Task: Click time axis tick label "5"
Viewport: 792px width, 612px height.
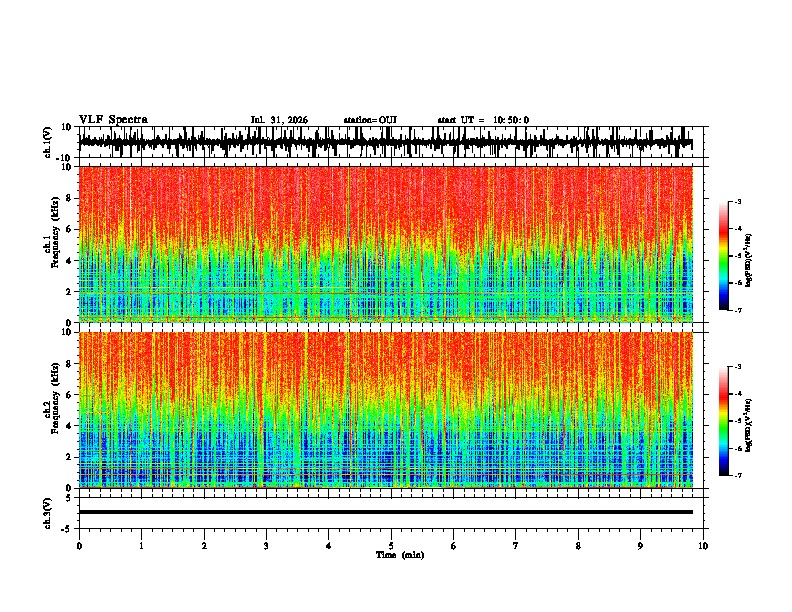Action: [391, 546]
